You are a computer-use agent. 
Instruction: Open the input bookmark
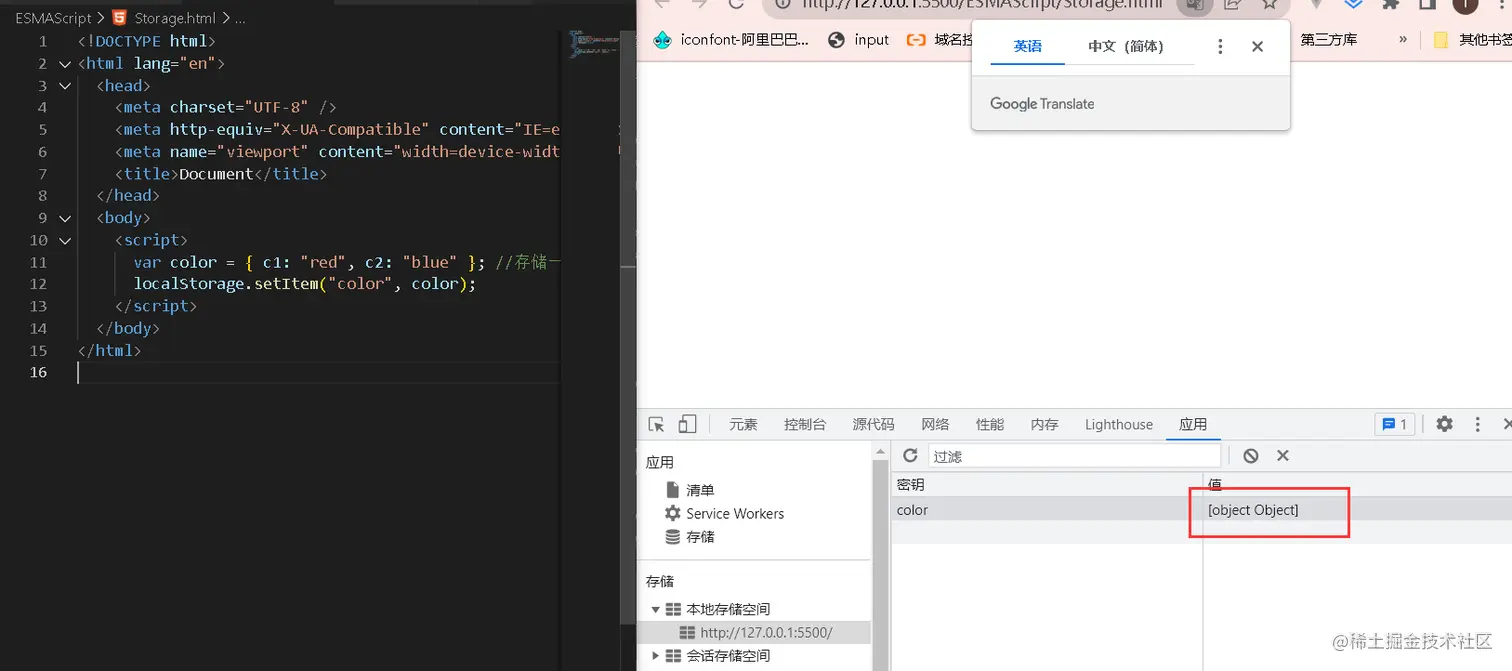pyautogui.click(x=859, y=40)
